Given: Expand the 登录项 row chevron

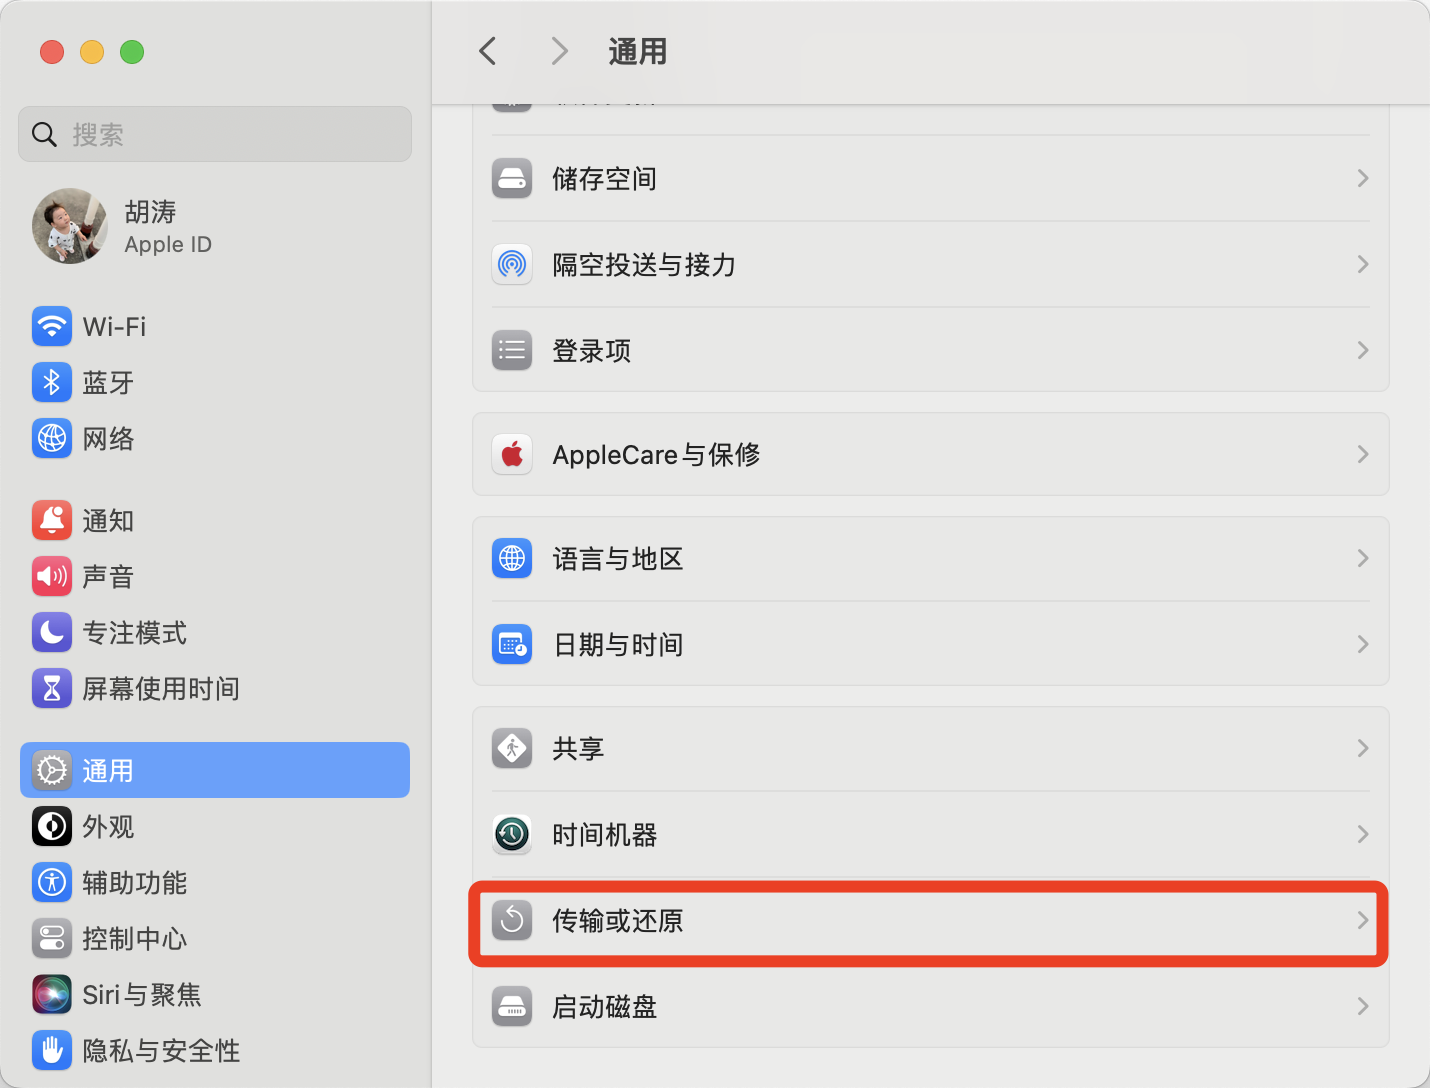Looking at the screenshot, I should 1362,350.
